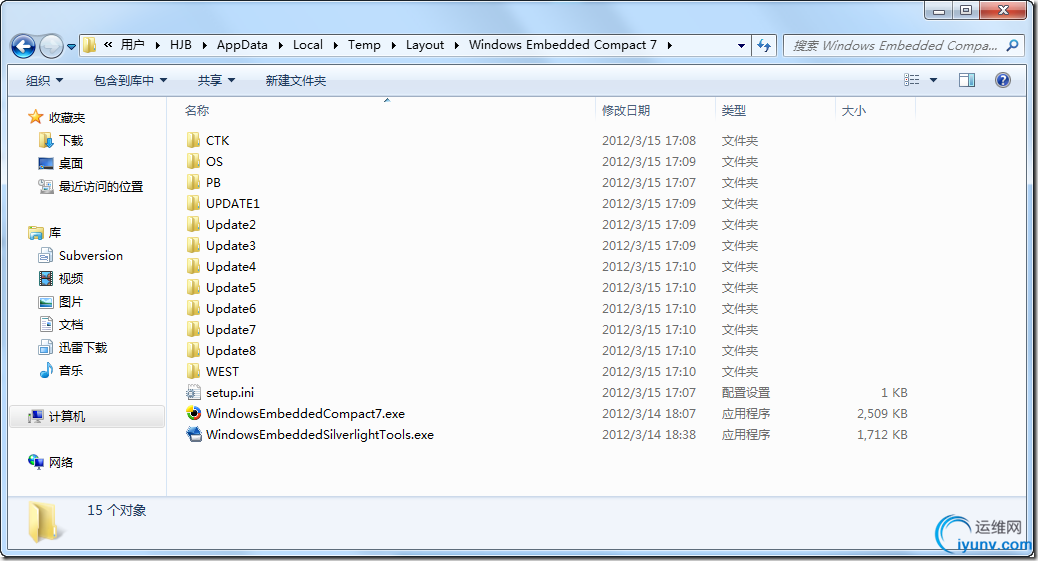The width and height of the screenshot is (1038, 561).
Task: Select 计算机 in navigation pane
Action: 87,416
